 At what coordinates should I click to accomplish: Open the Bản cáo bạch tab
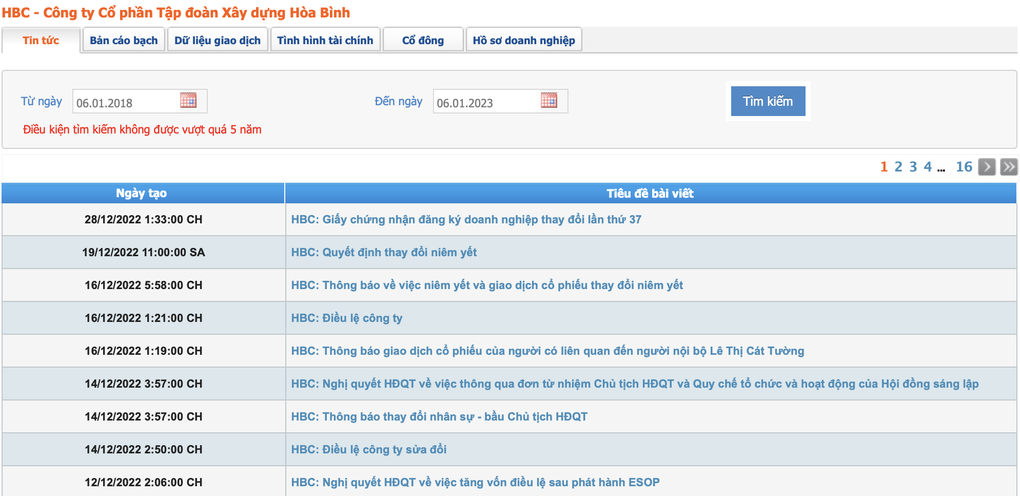(124, 40)
